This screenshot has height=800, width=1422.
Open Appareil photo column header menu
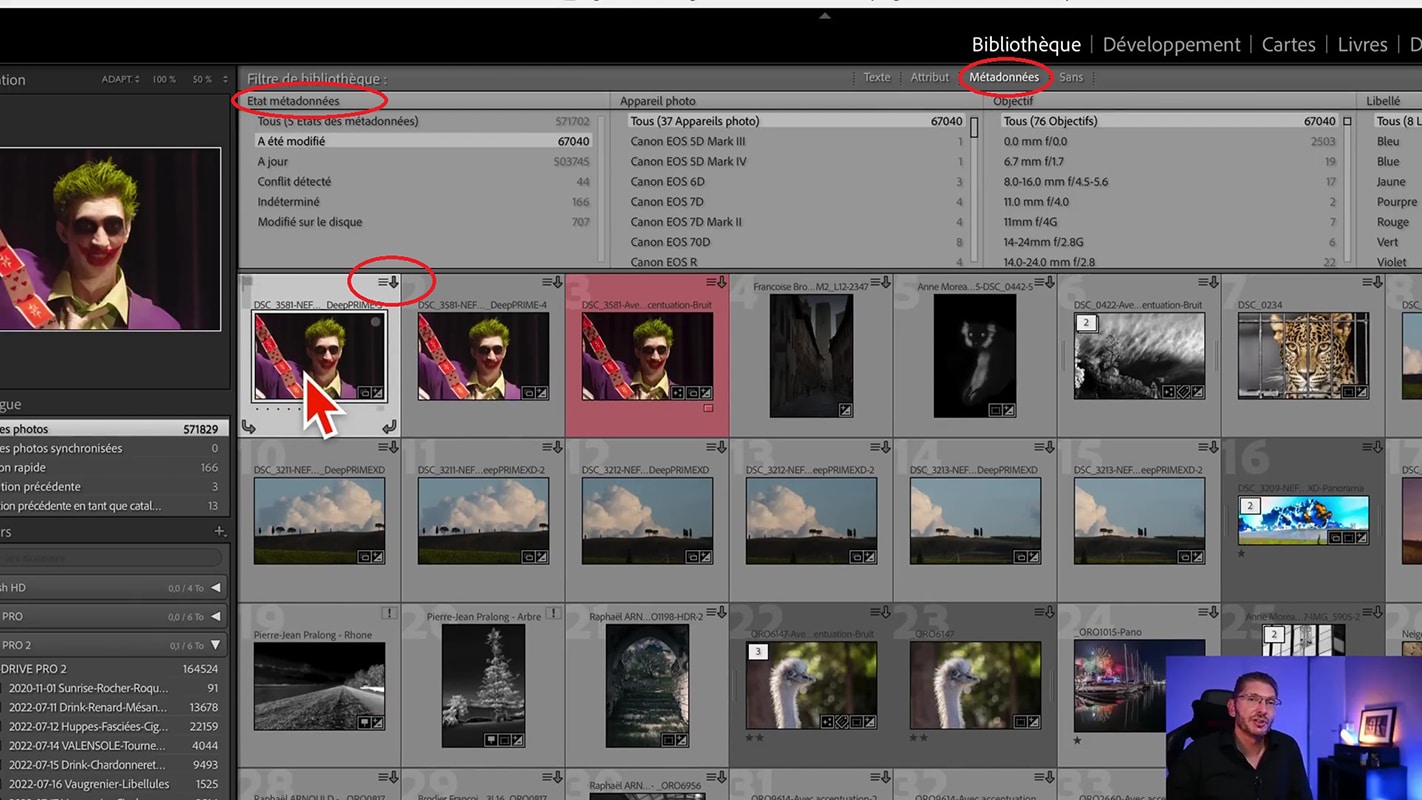pyautogui.click(x=657, y=101)
